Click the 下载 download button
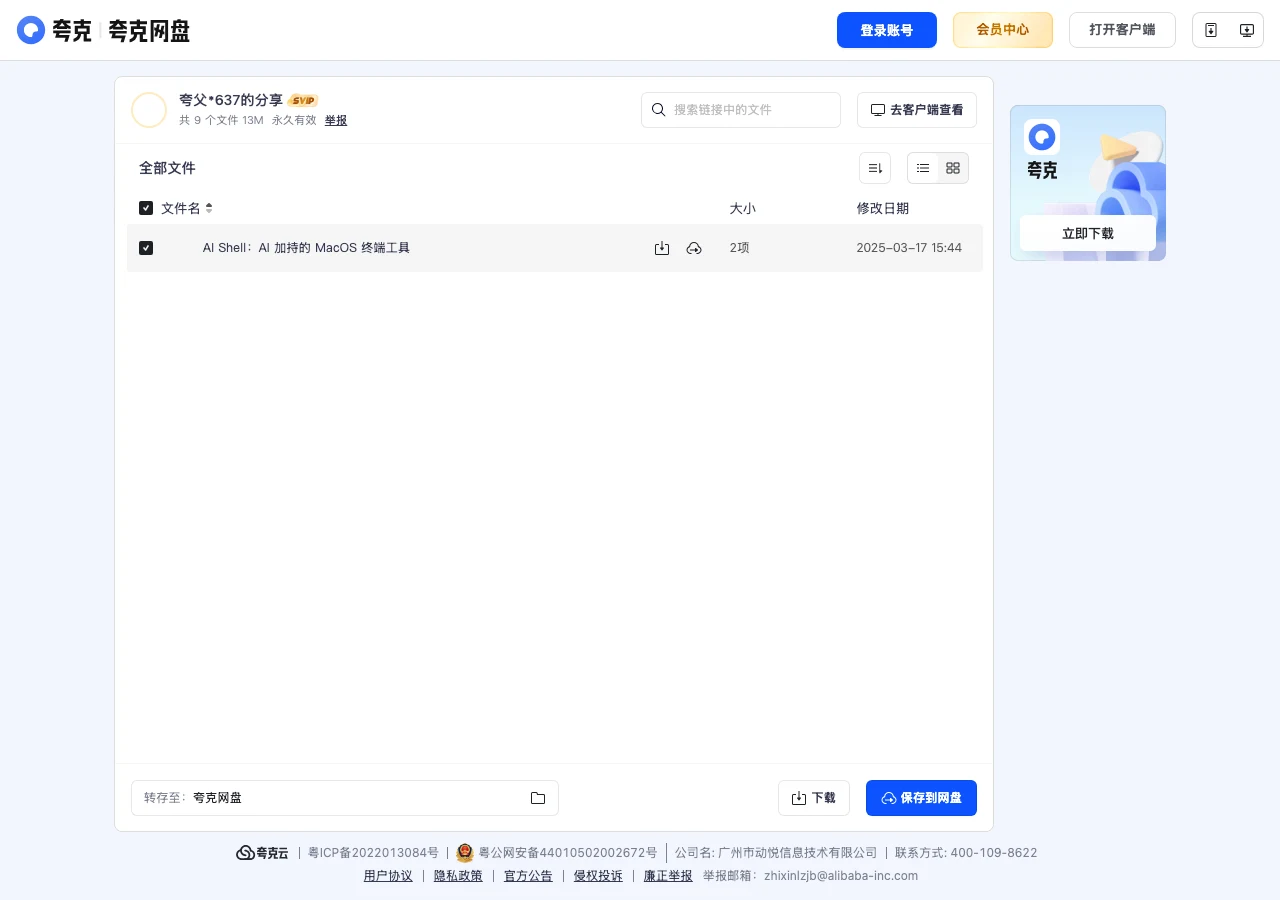 coord(814,798)
